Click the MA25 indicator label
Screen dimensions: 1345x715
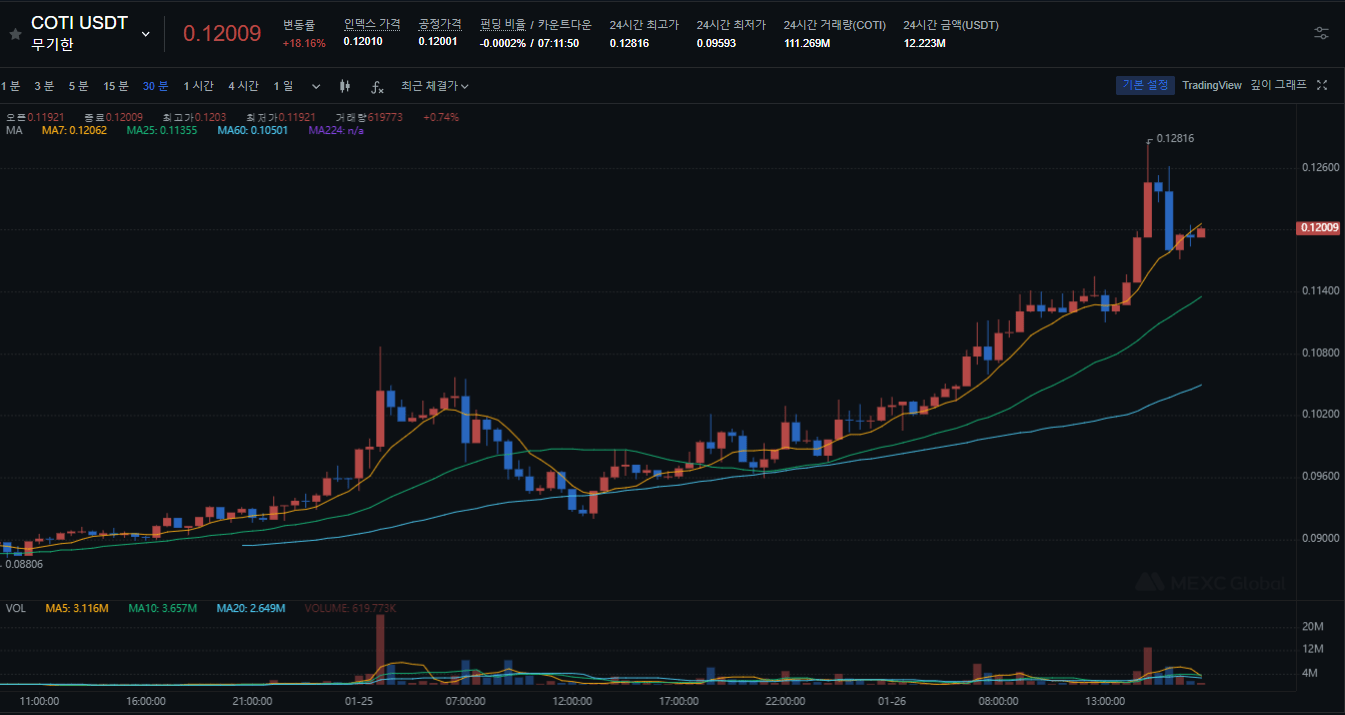click(162, 130)
